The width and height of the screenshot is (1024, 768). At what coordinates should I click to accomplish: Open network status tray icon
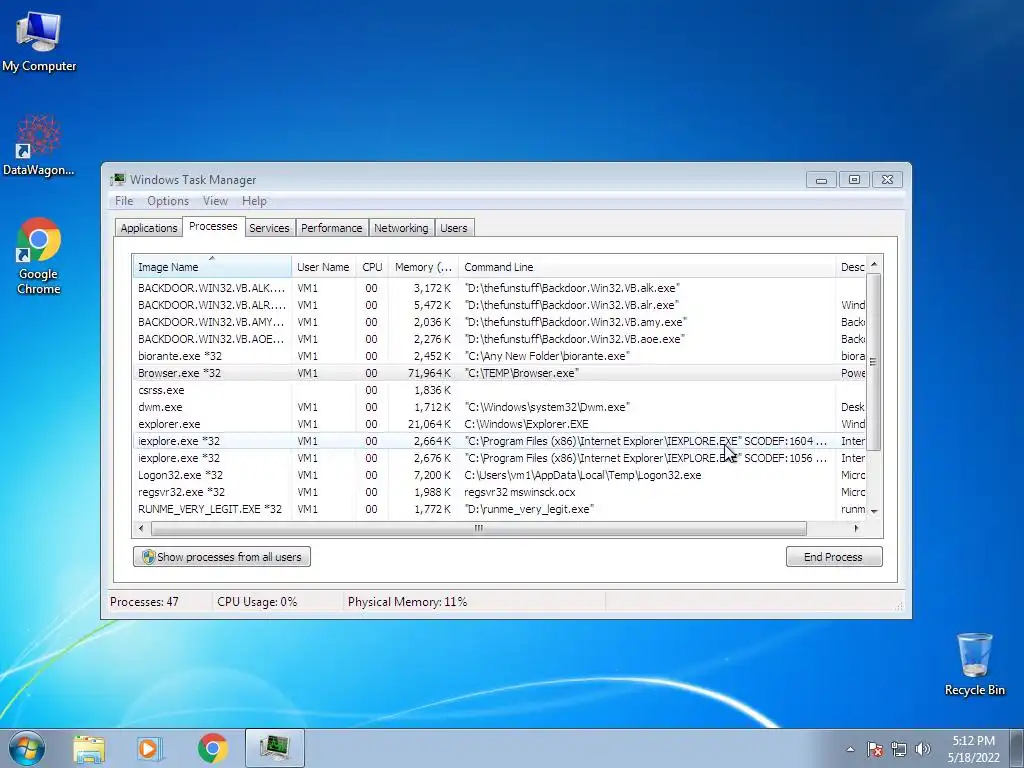point(899,749)
